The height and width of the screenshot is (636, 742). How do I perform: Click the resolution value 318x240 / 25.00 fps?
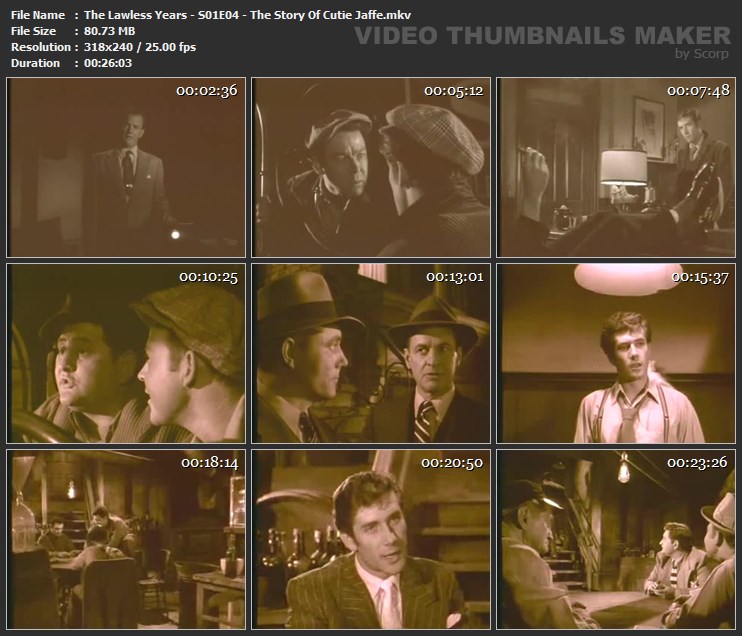tap(140, 47)
